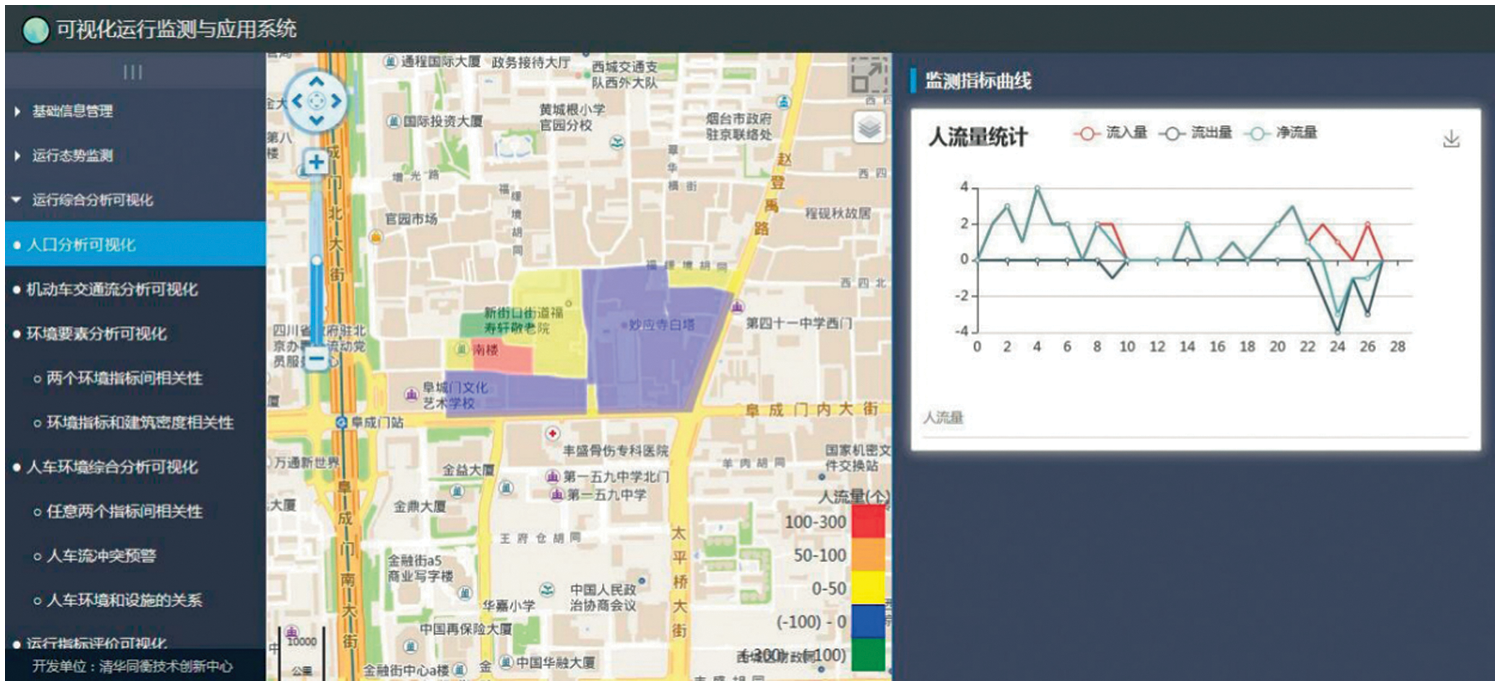Select 机动车交通流分析可视化 menu item

112,290
